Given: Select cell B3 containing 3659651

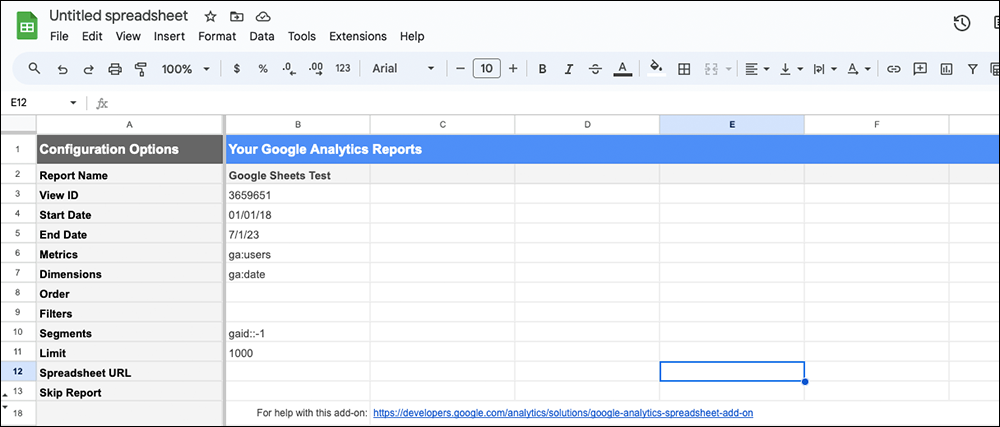Looking at the screenshot, I should click(x=297, y=195).
